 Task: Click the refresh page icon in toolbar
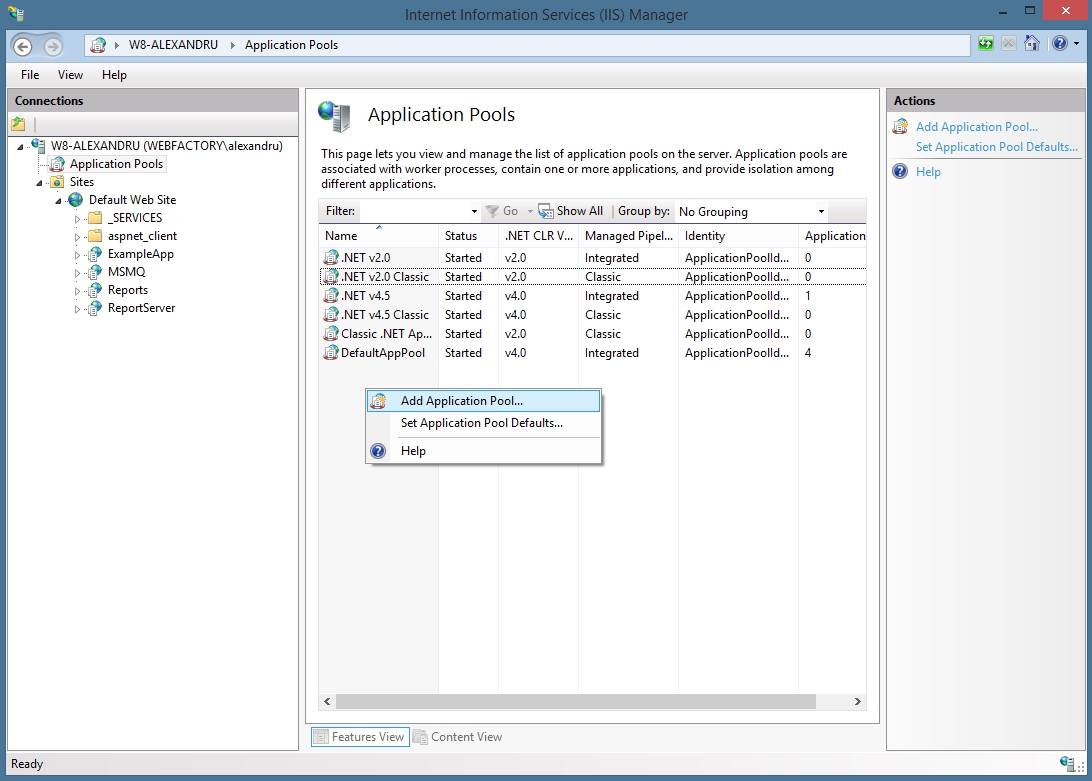pyautogui.click(x=986, y=44)
